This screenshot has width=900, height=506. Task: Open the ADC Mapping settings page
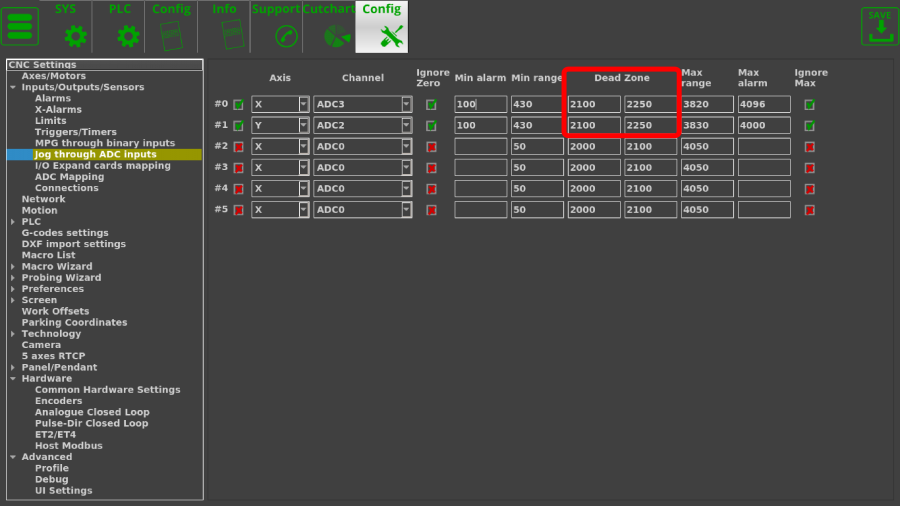[x=69, y=177]
